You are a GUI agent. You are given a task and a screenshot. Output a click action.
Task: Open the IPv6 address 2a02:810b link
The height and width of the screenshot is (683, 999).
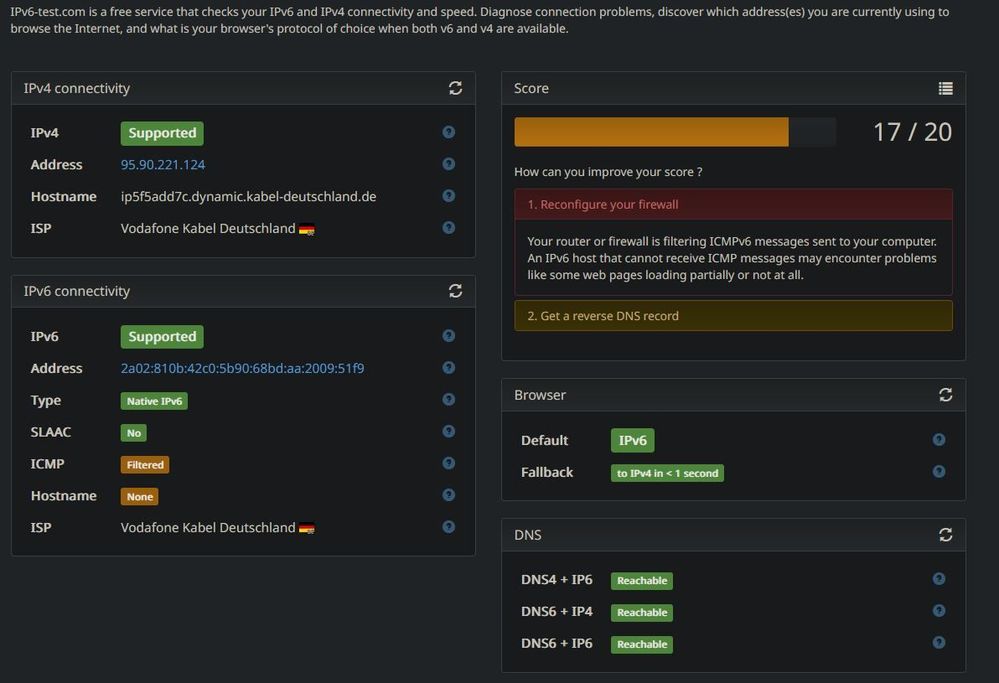pos(242,369)
